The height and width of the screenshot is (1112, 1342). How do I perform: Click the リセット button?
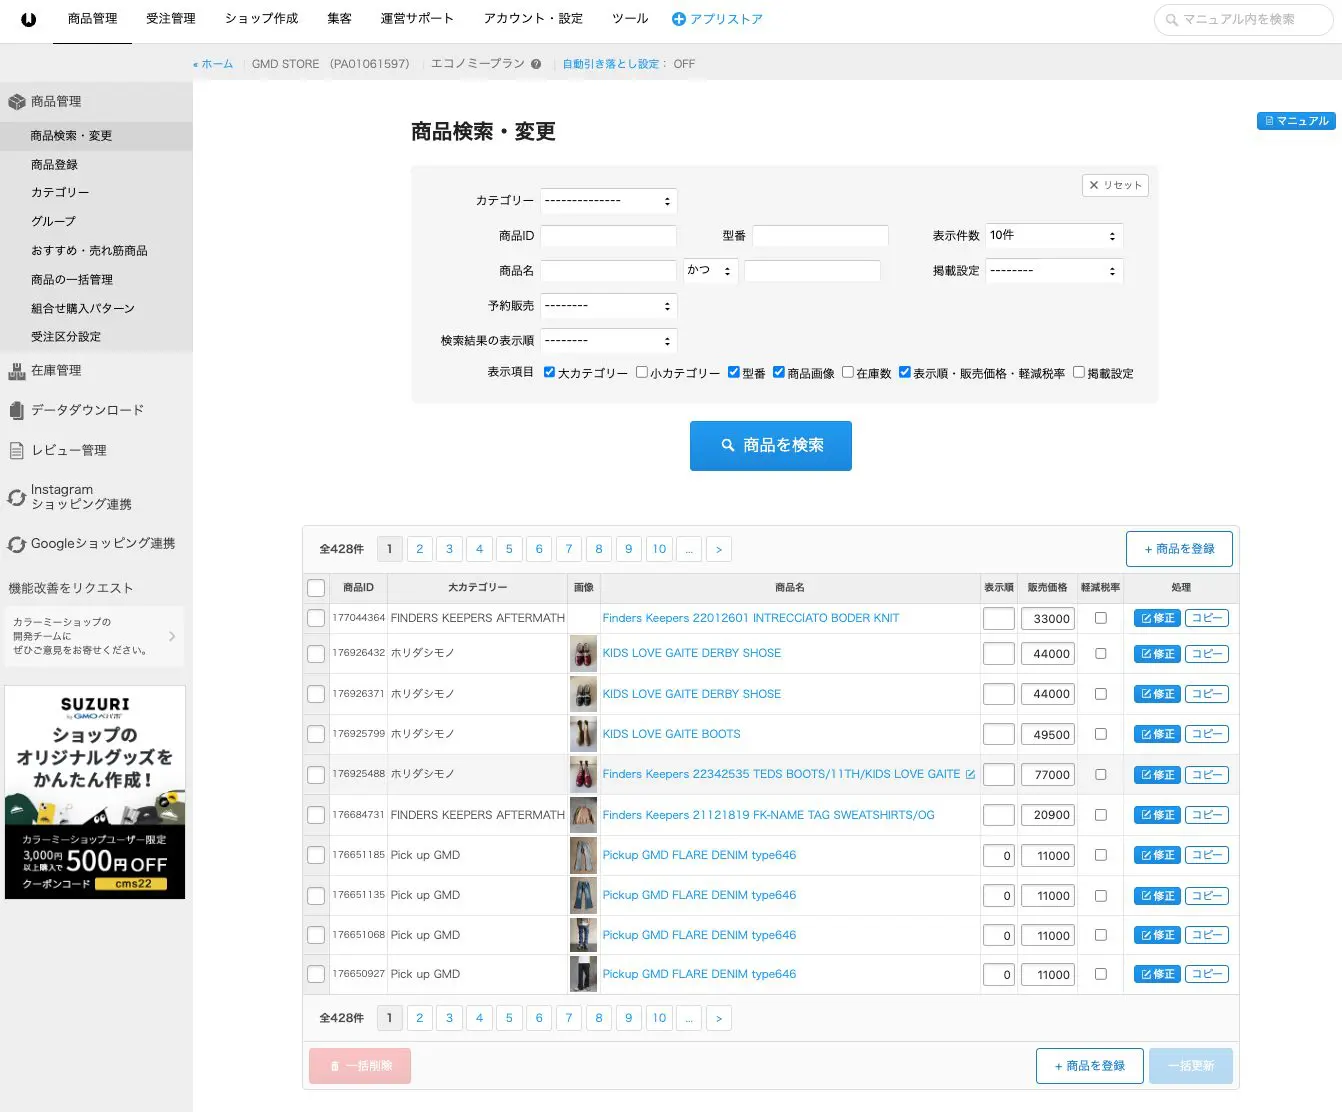click(1115, 185)
